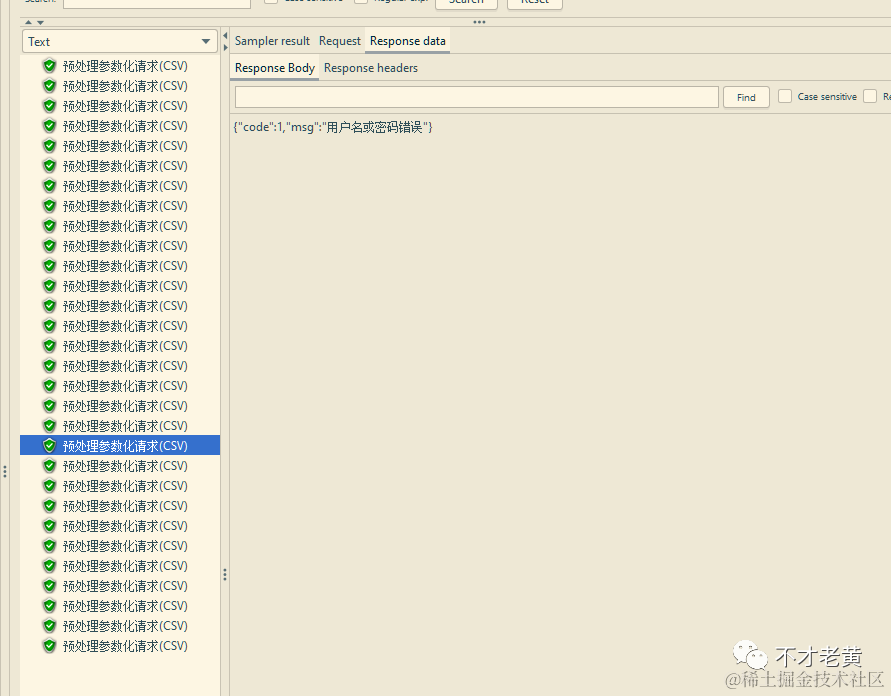Show the Response Body sub-tab

click(x=274, y=68)
